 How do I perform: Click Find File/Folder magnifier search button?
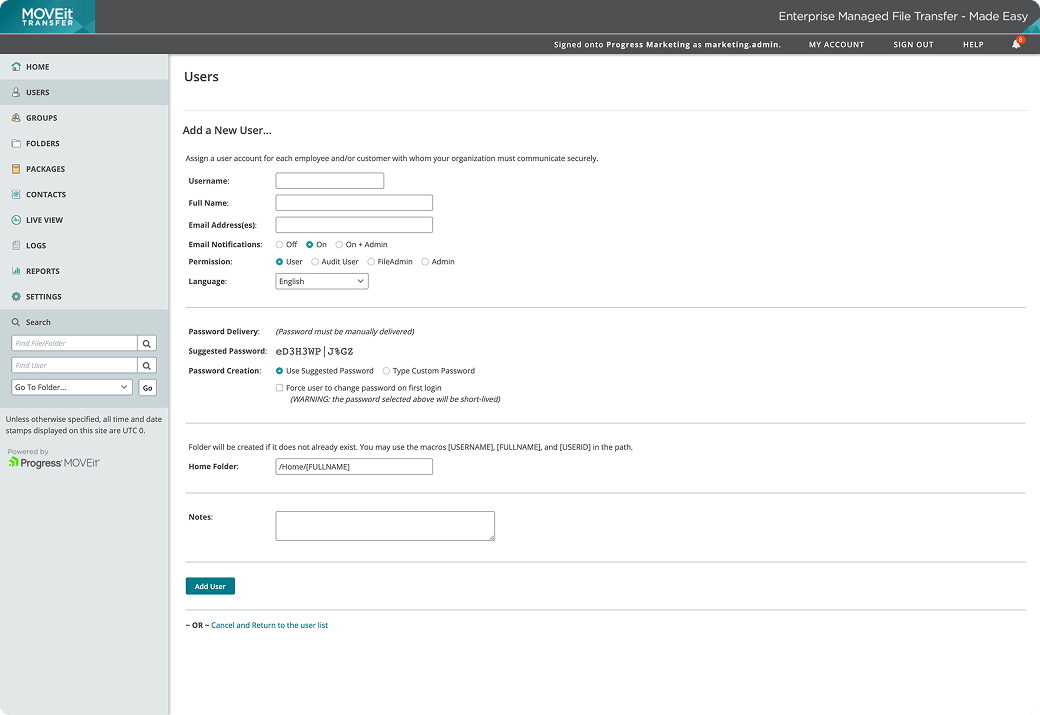(148, 343)
